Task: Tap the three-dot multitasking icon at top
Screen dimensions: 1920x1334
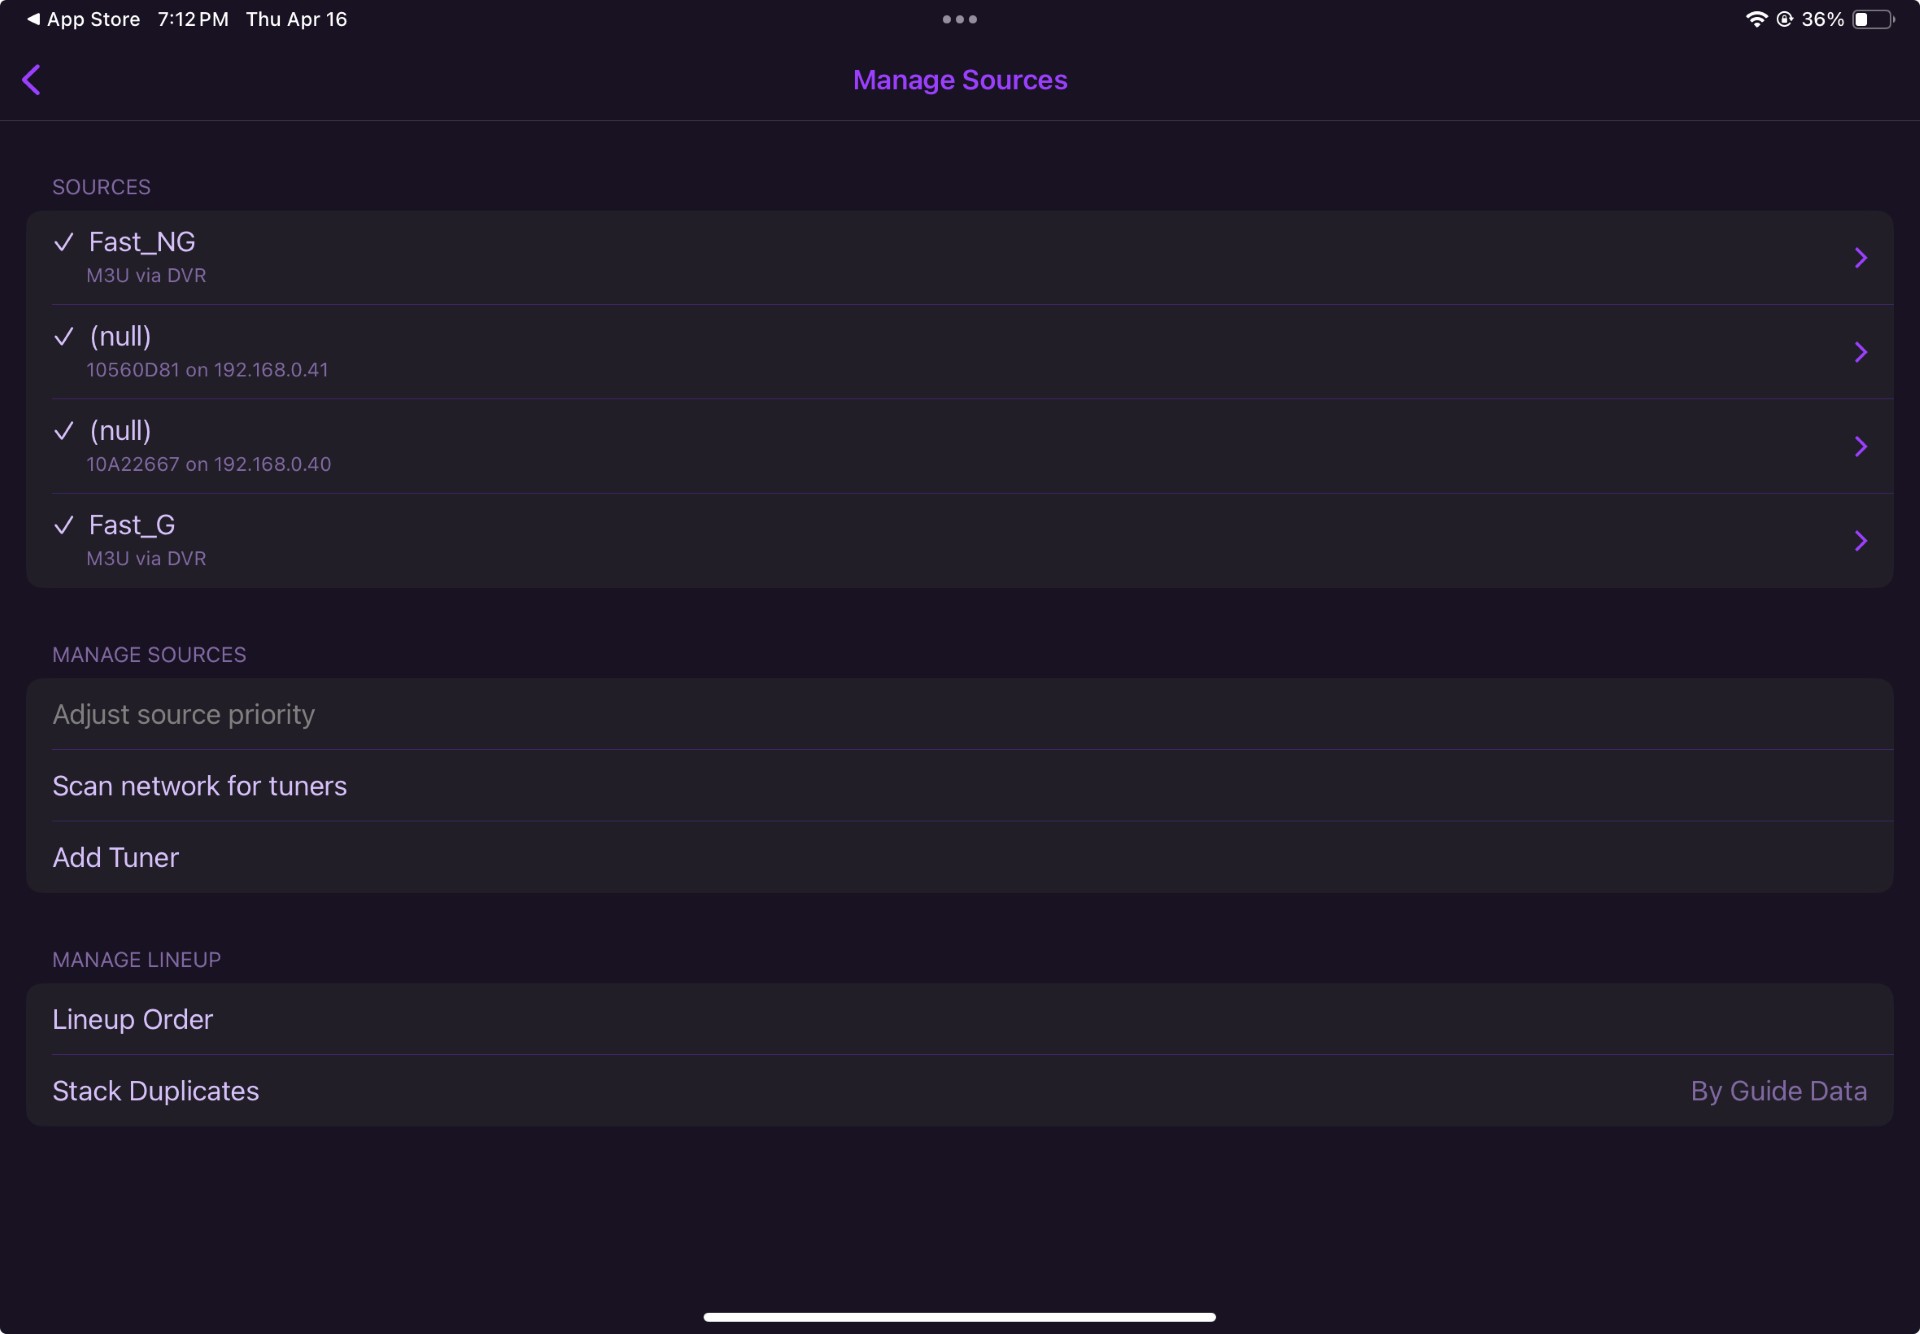Action: coord(959,19)
